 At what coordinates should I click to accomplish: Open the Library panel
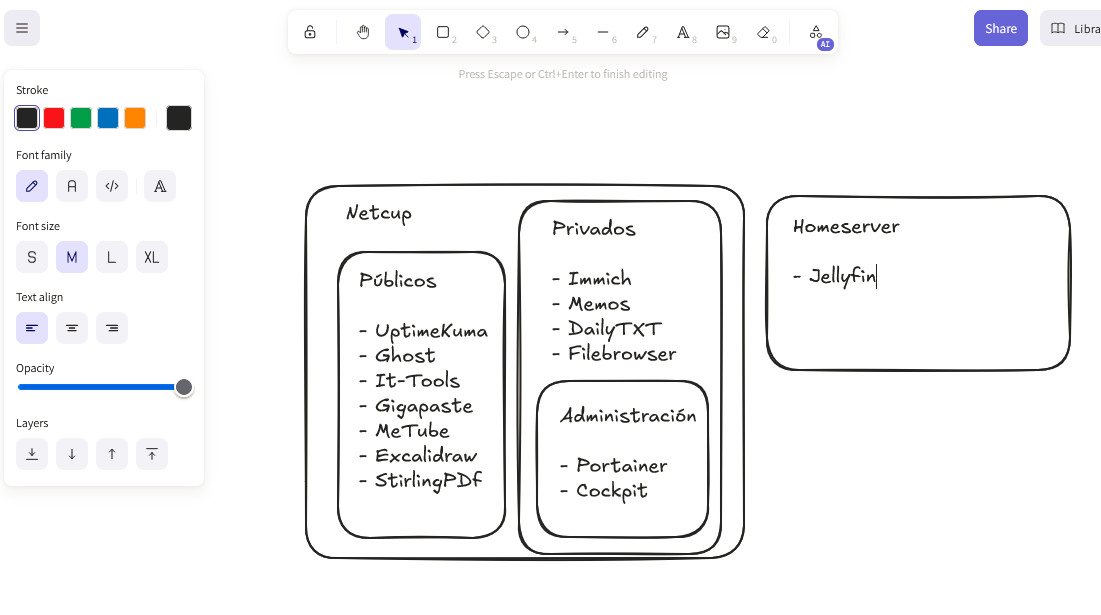coord(1072,29)
